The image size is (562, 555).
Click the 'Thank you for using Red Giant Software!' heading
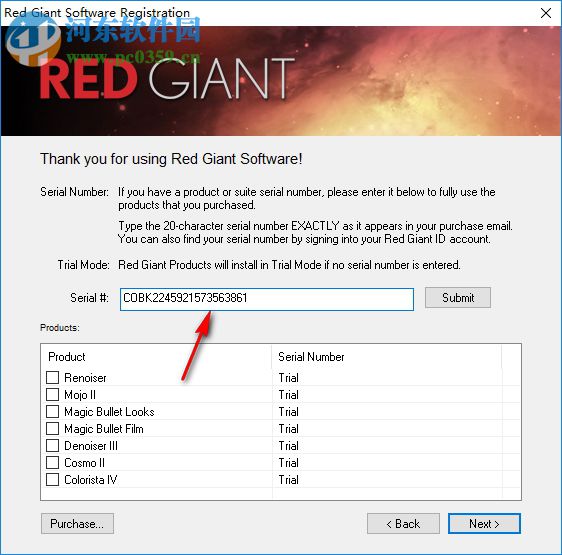click(171, 159)
